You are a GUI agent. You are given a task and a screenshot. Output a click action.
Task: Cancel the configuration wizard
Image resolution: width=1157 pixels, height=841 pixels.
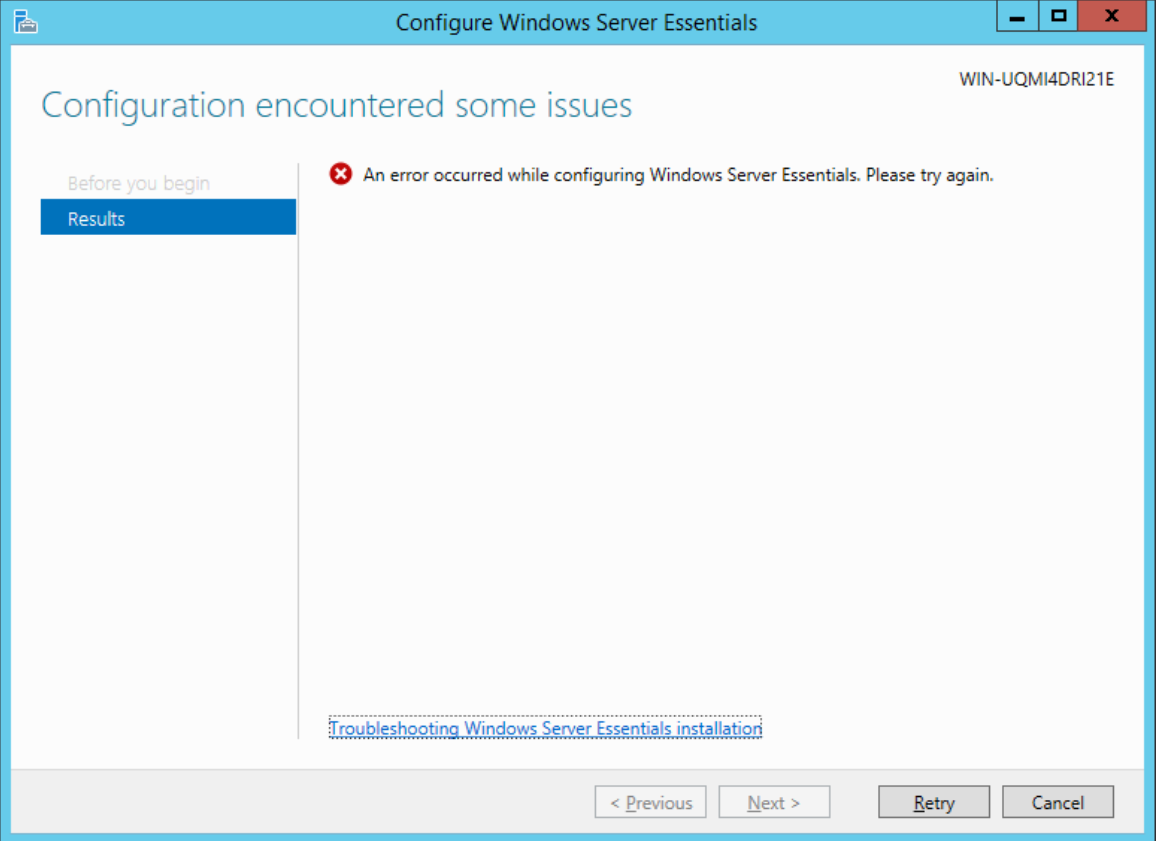(x=1057, y=803)
